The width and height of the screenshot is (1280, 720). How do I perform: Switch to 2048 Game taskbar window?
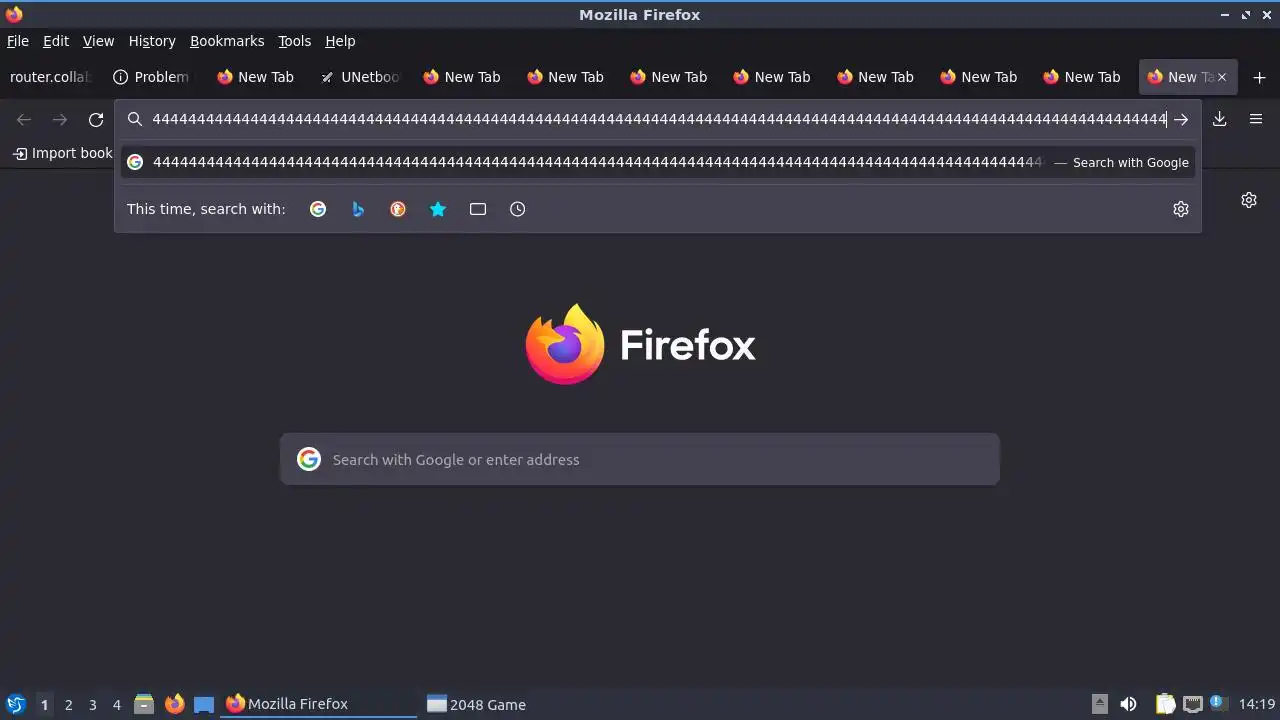[520, 704]
